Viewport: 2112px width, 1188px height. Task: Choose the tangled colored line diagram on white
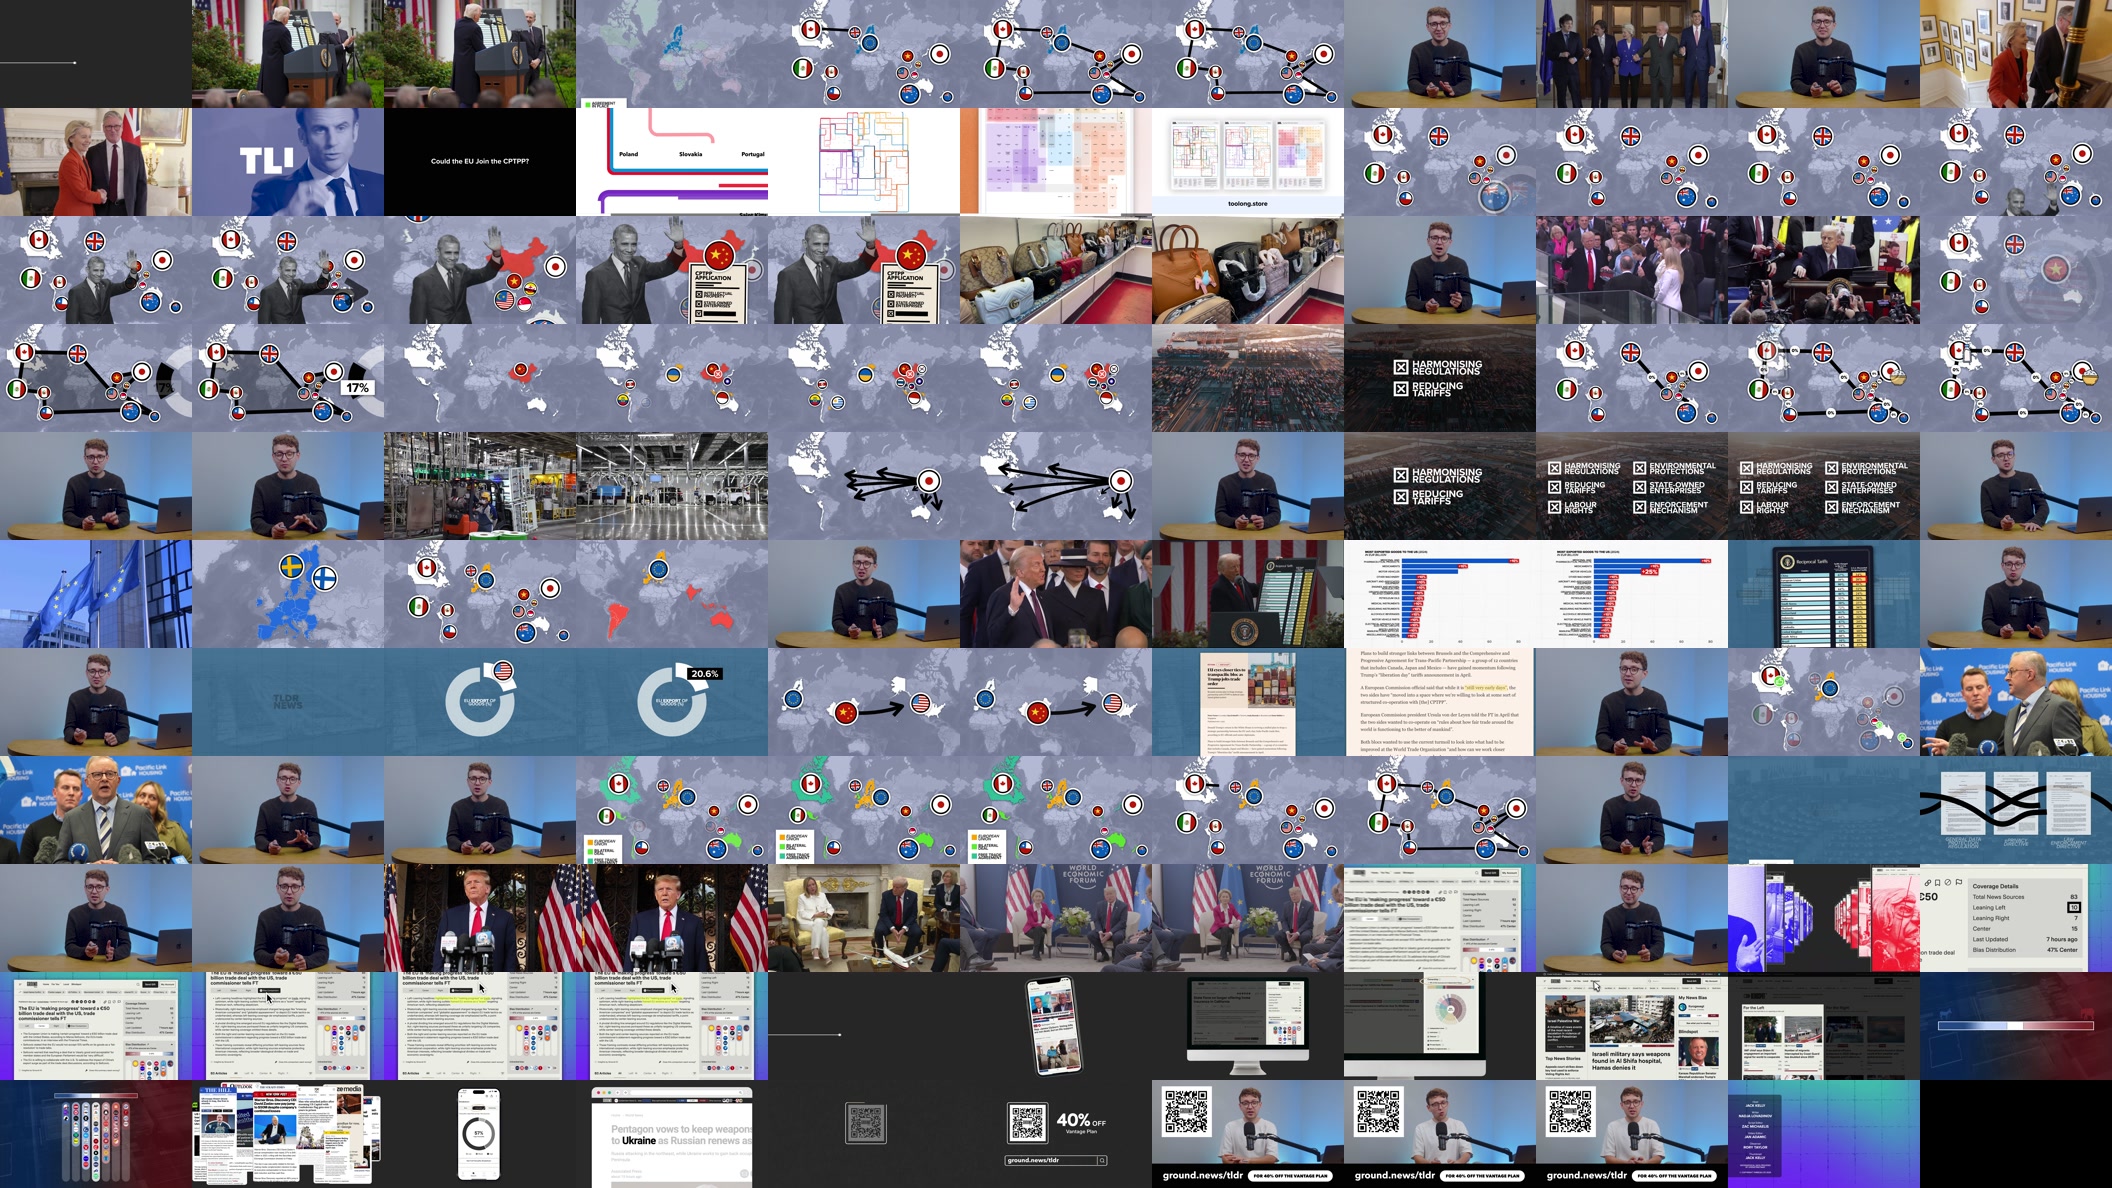click(864, 162)
